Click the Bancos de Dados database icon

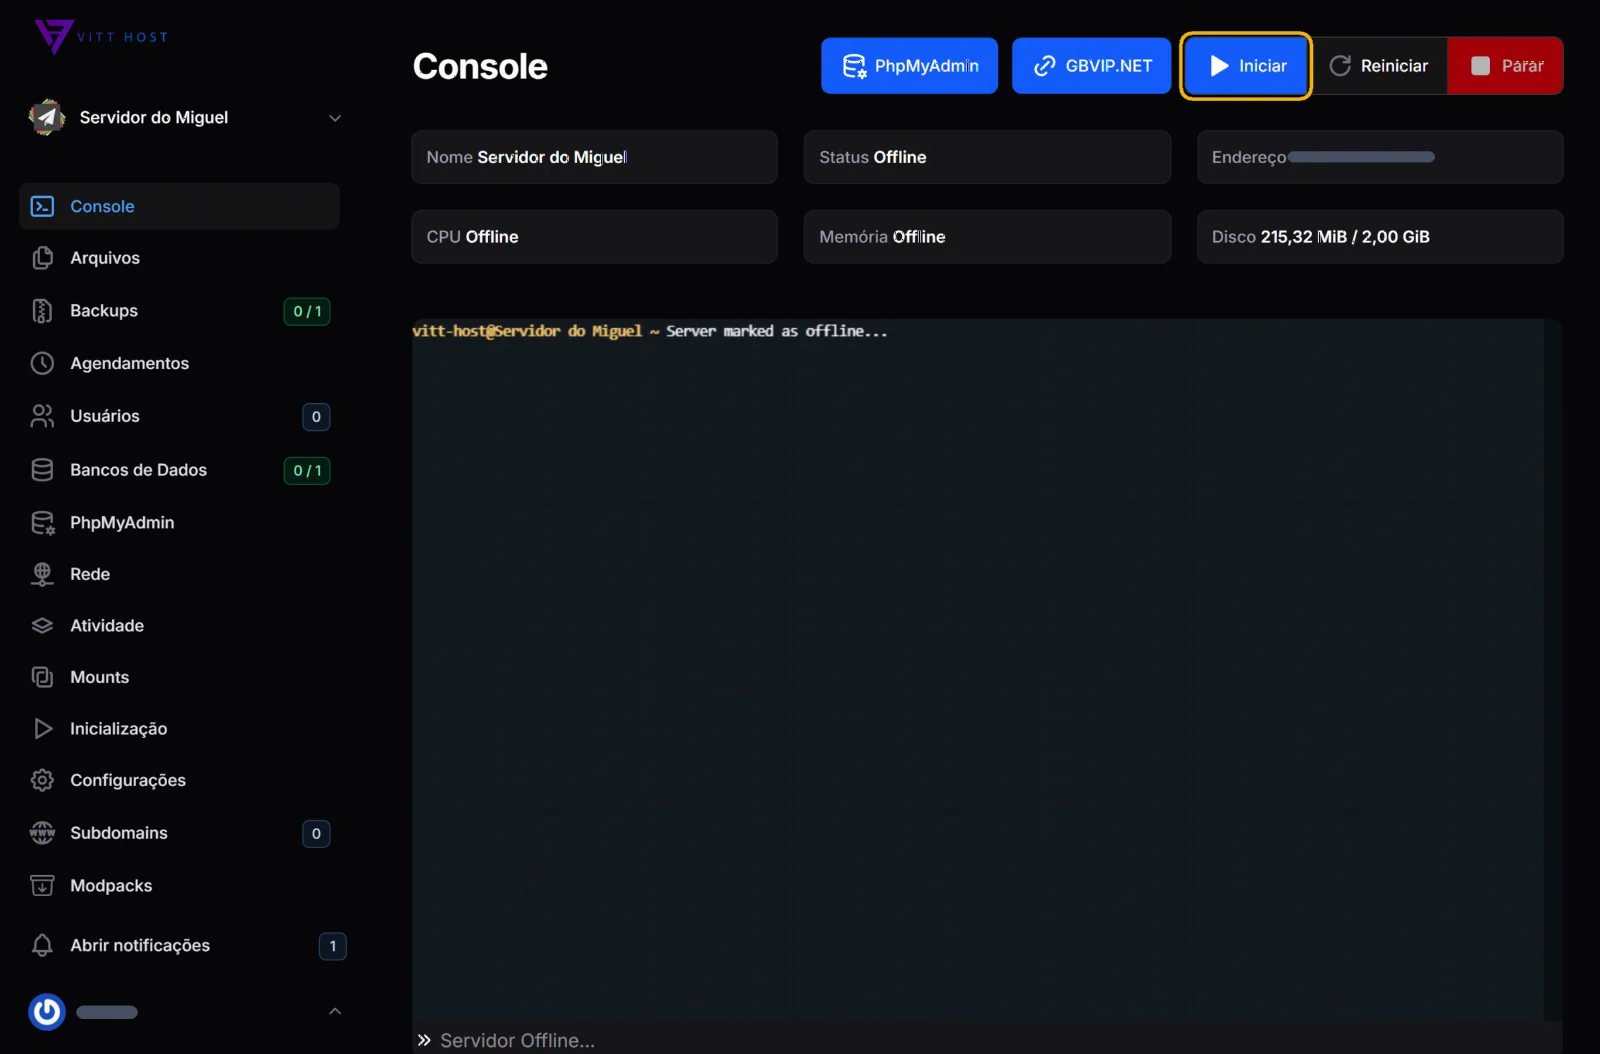tap(42, 470)
